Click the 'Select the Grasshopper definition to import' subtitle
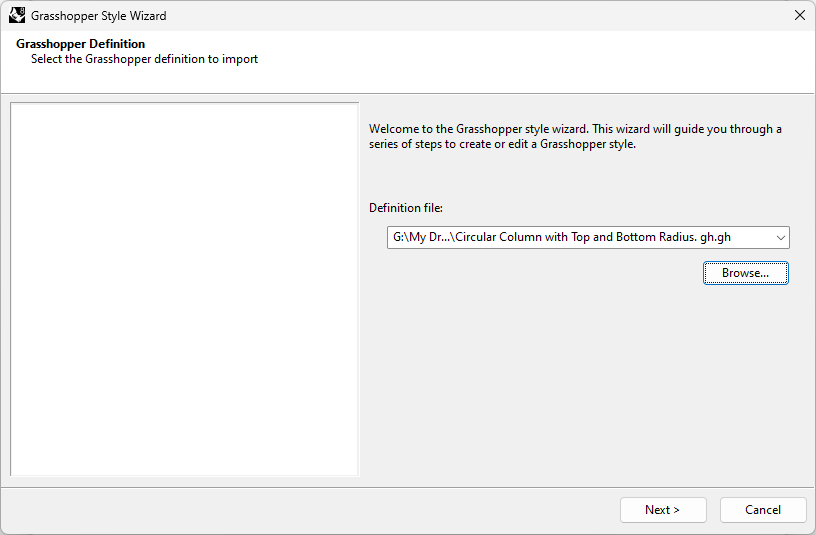Viewport: 816px width, 535px height. tap(144, 59)
